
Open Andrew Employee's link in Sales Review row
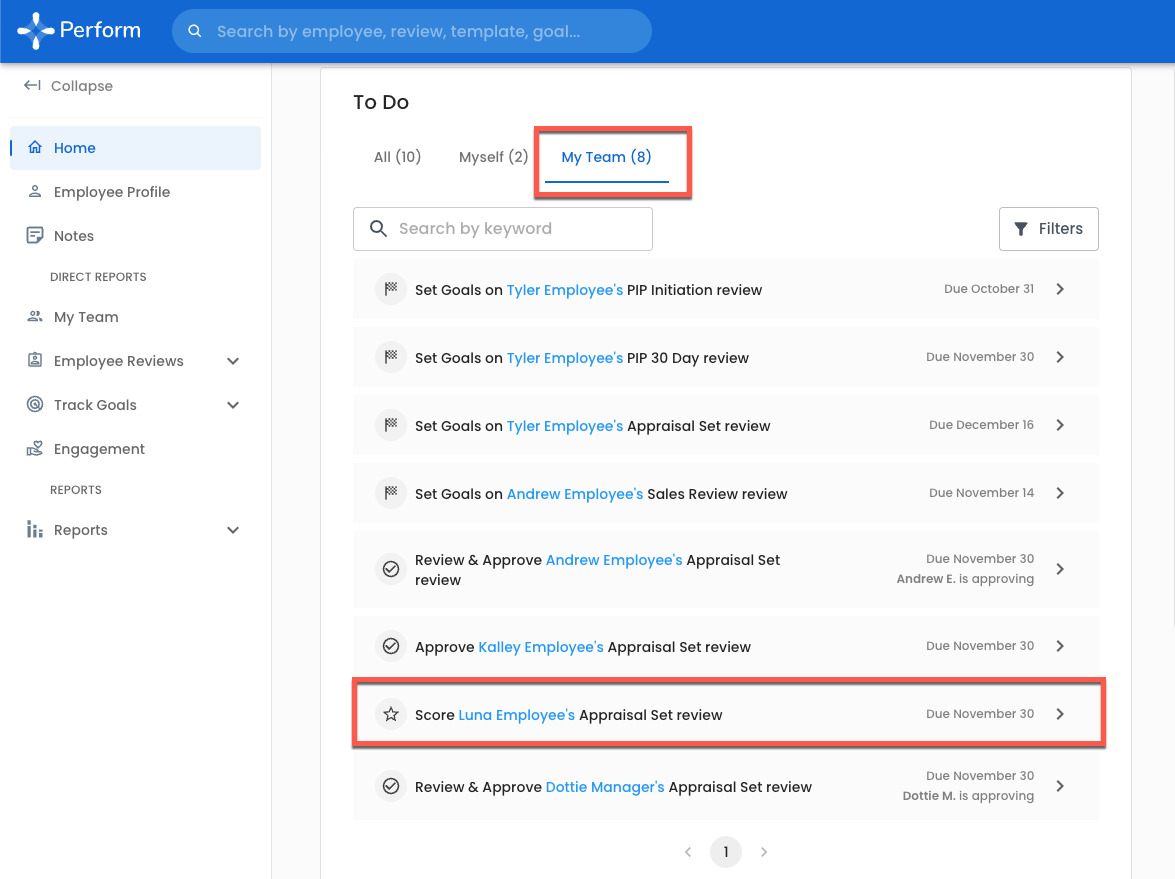point(575,494)
